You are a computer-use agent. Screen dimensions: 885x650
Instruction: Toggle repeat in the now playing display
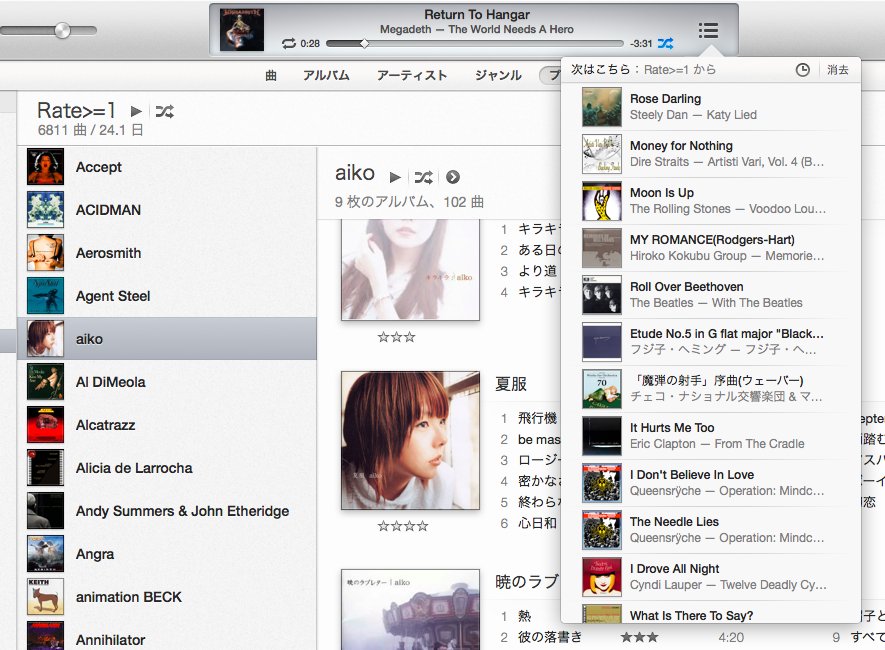click(x=289, y=43)
